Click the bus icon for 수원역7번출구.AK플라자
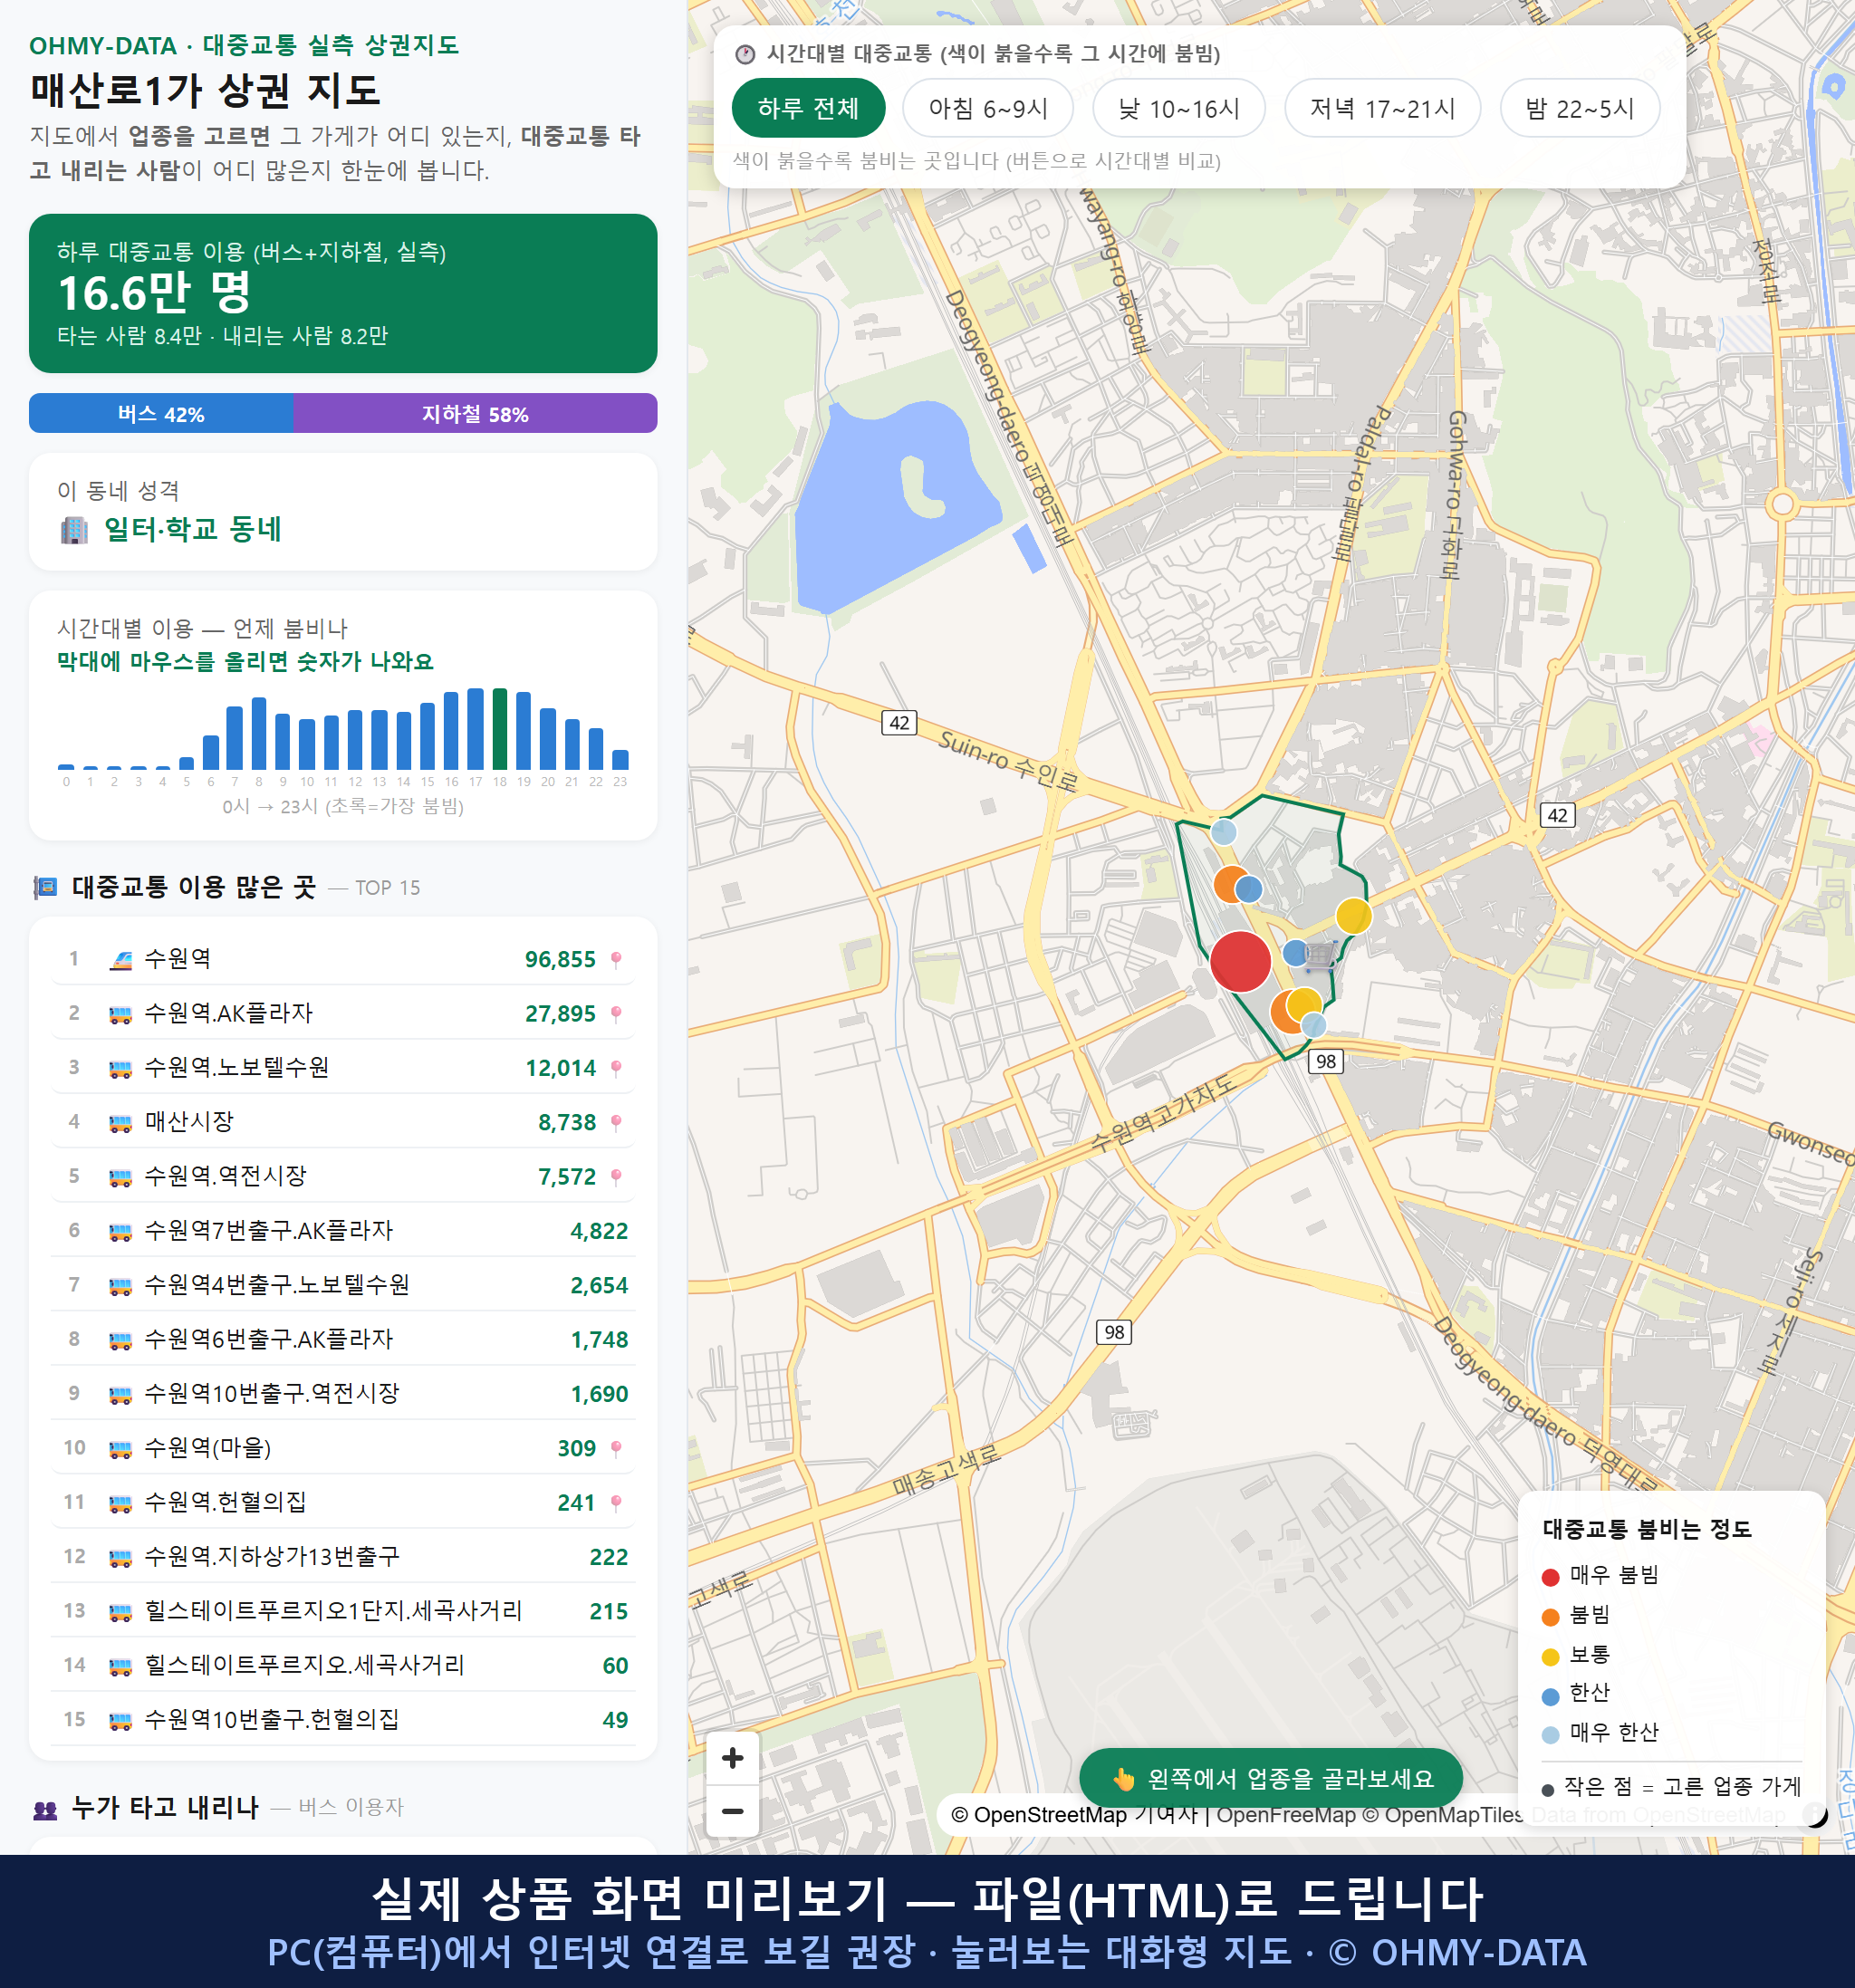Viewport: 1855px width, 1988px height. [121, 1231]
